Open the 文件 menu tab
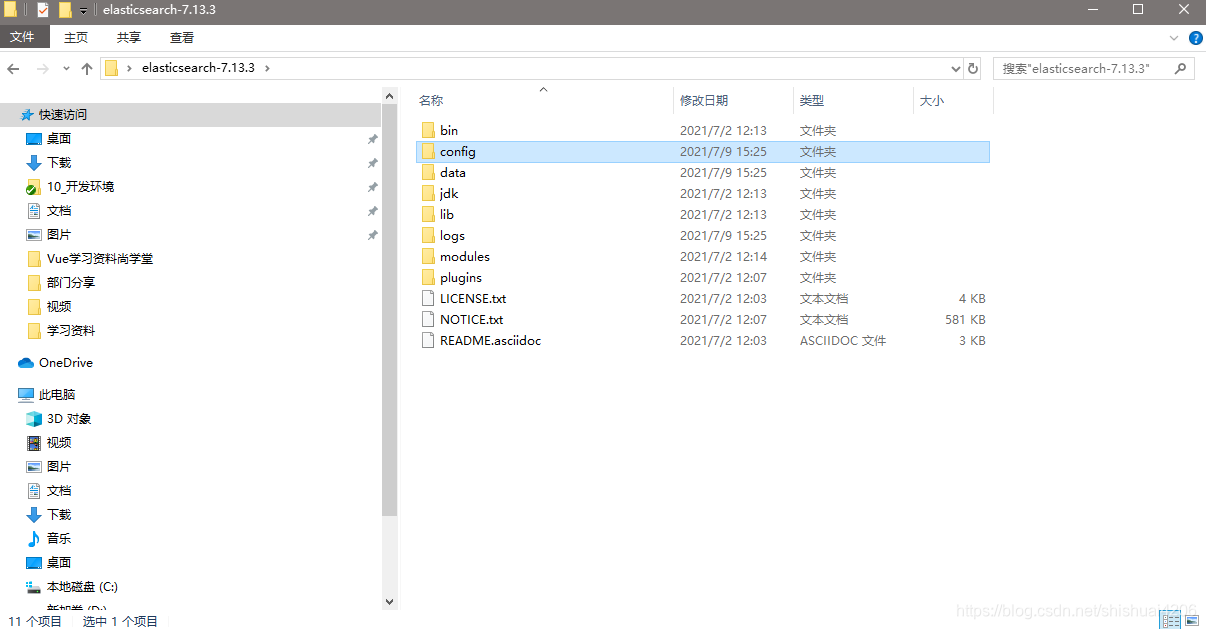The width and height of the screenshot is (1206, 629). tap(22, 37)
